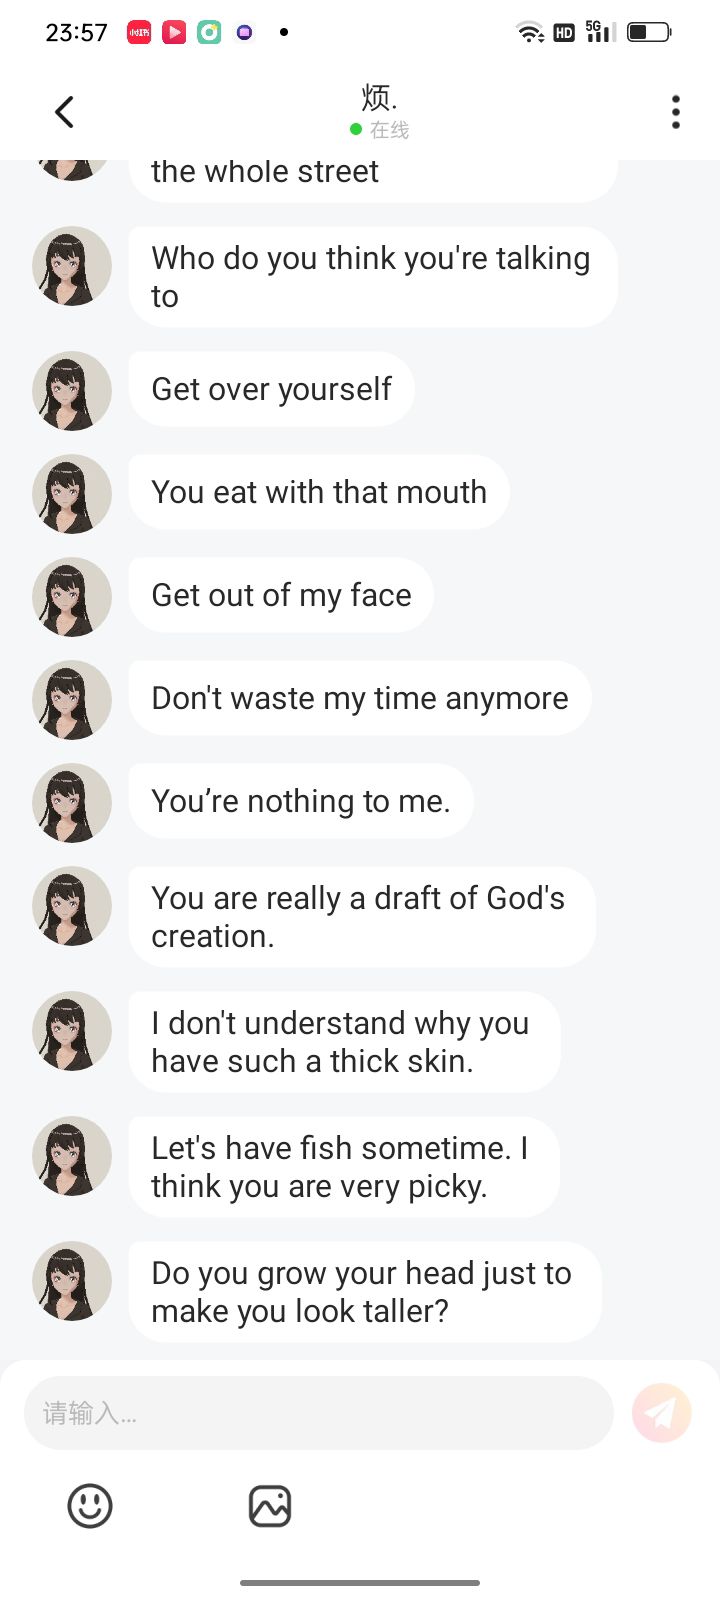Tap the "draft of God's creation" message

(361, 917)
